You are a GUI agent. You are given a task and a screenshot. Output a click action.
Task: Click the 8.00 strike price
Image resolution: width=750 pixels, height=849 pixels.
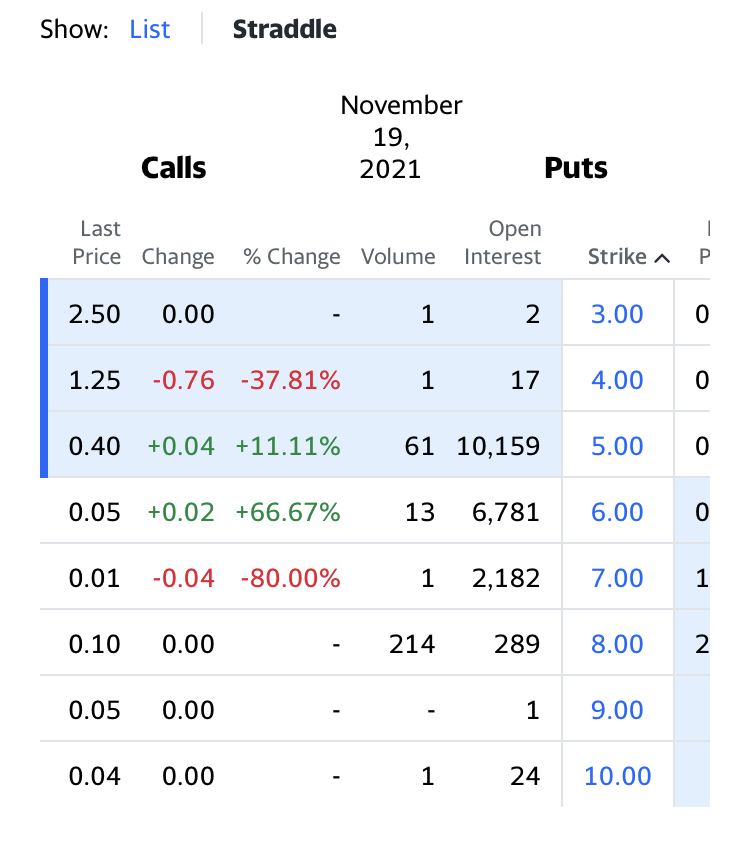click(617, 644)
